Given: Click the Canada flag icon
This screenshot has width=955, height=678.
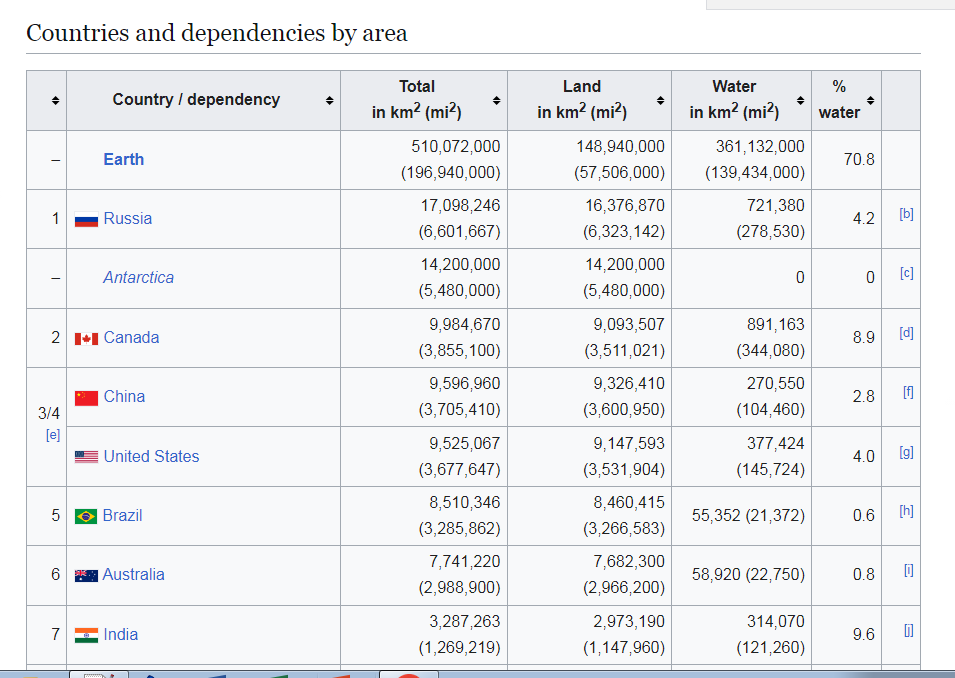Looking at the screenshot, I should click(86, 339).
